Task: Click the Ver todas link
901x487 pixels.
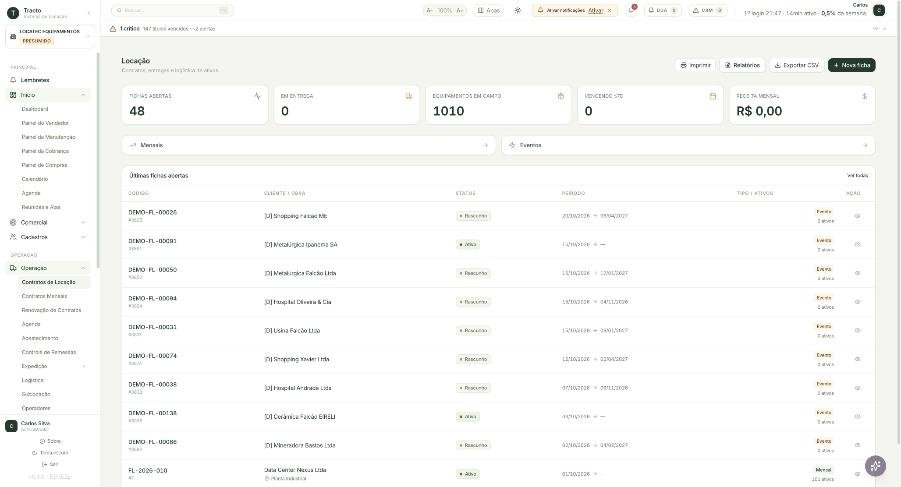Action: [x=857, y=176]
